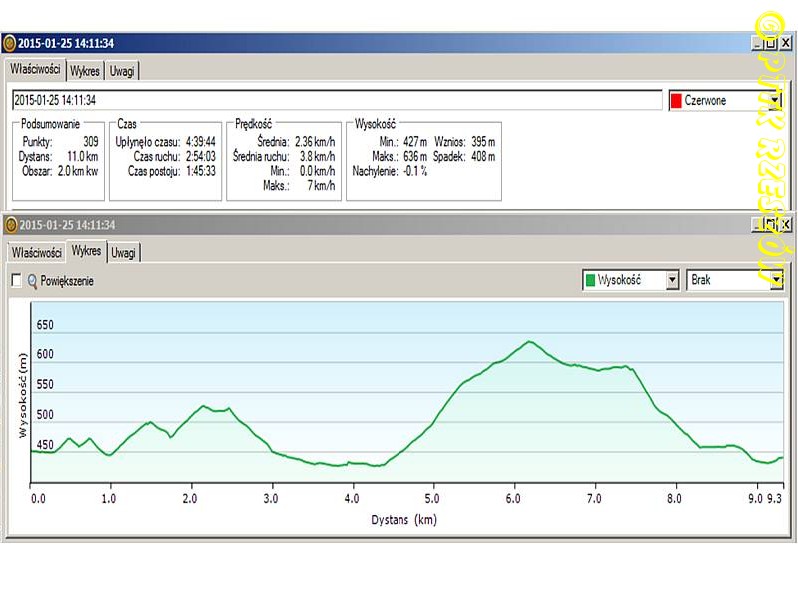Open the Brak secondary series dropdown

[x=774, y=281]
